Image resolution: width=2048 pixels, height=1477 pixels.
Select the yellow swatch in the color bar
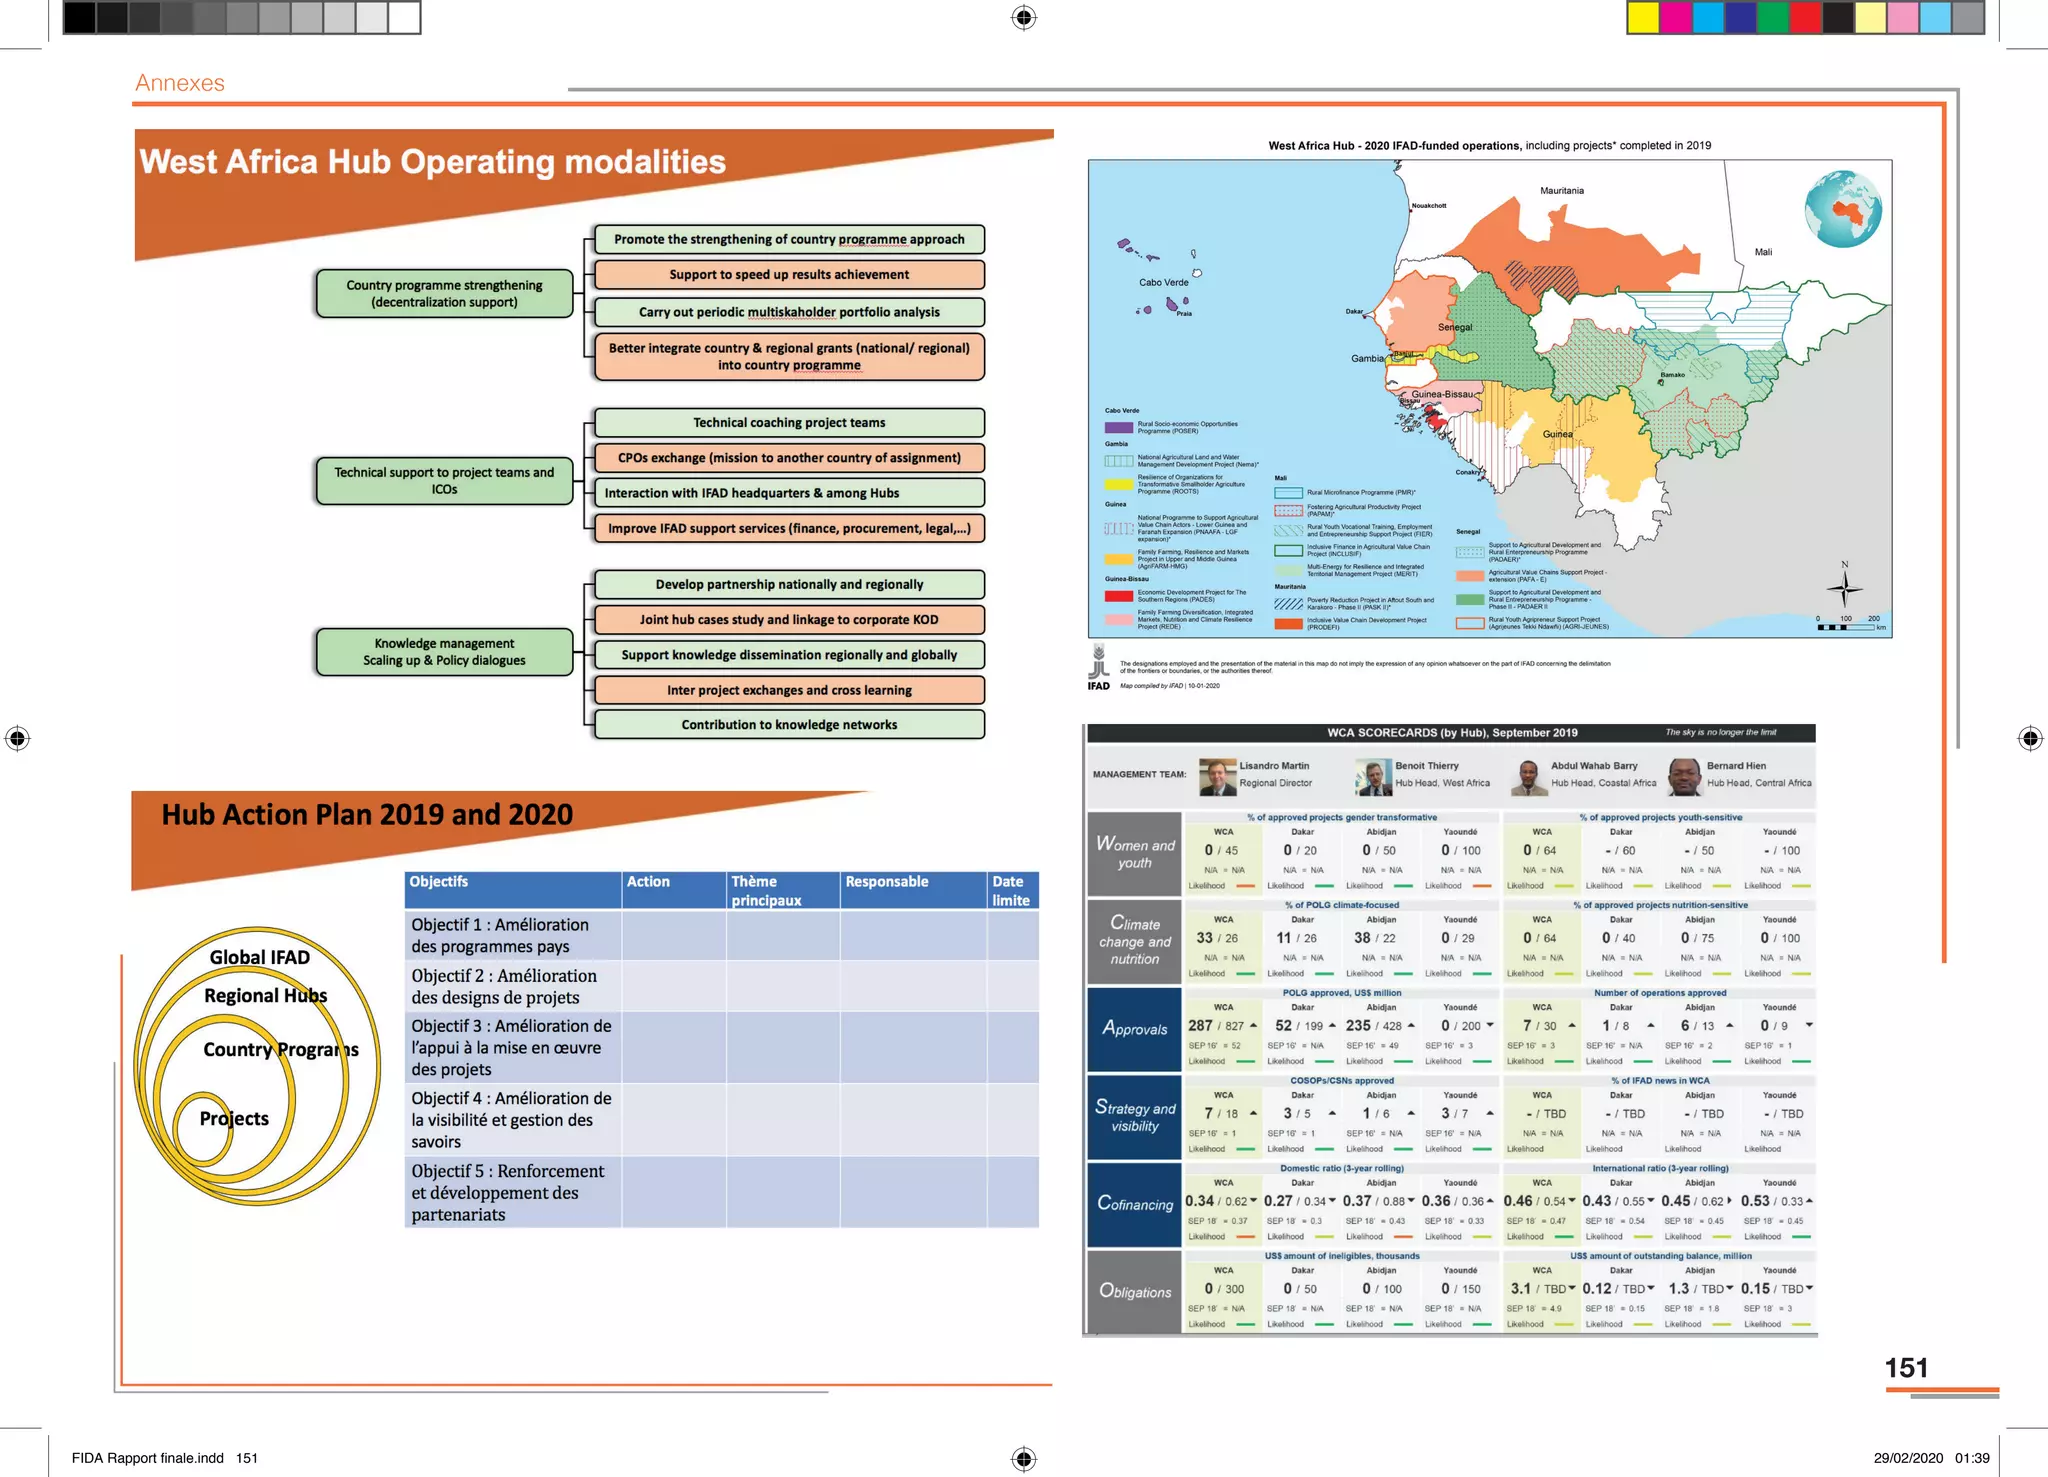pos(1643,17)
